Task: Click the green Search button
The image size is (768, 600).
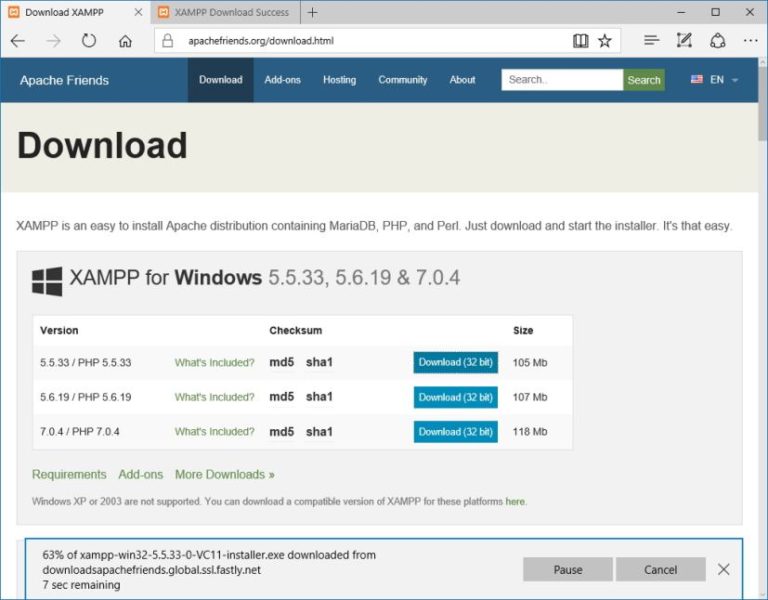Action: click(x=644, y=80)
